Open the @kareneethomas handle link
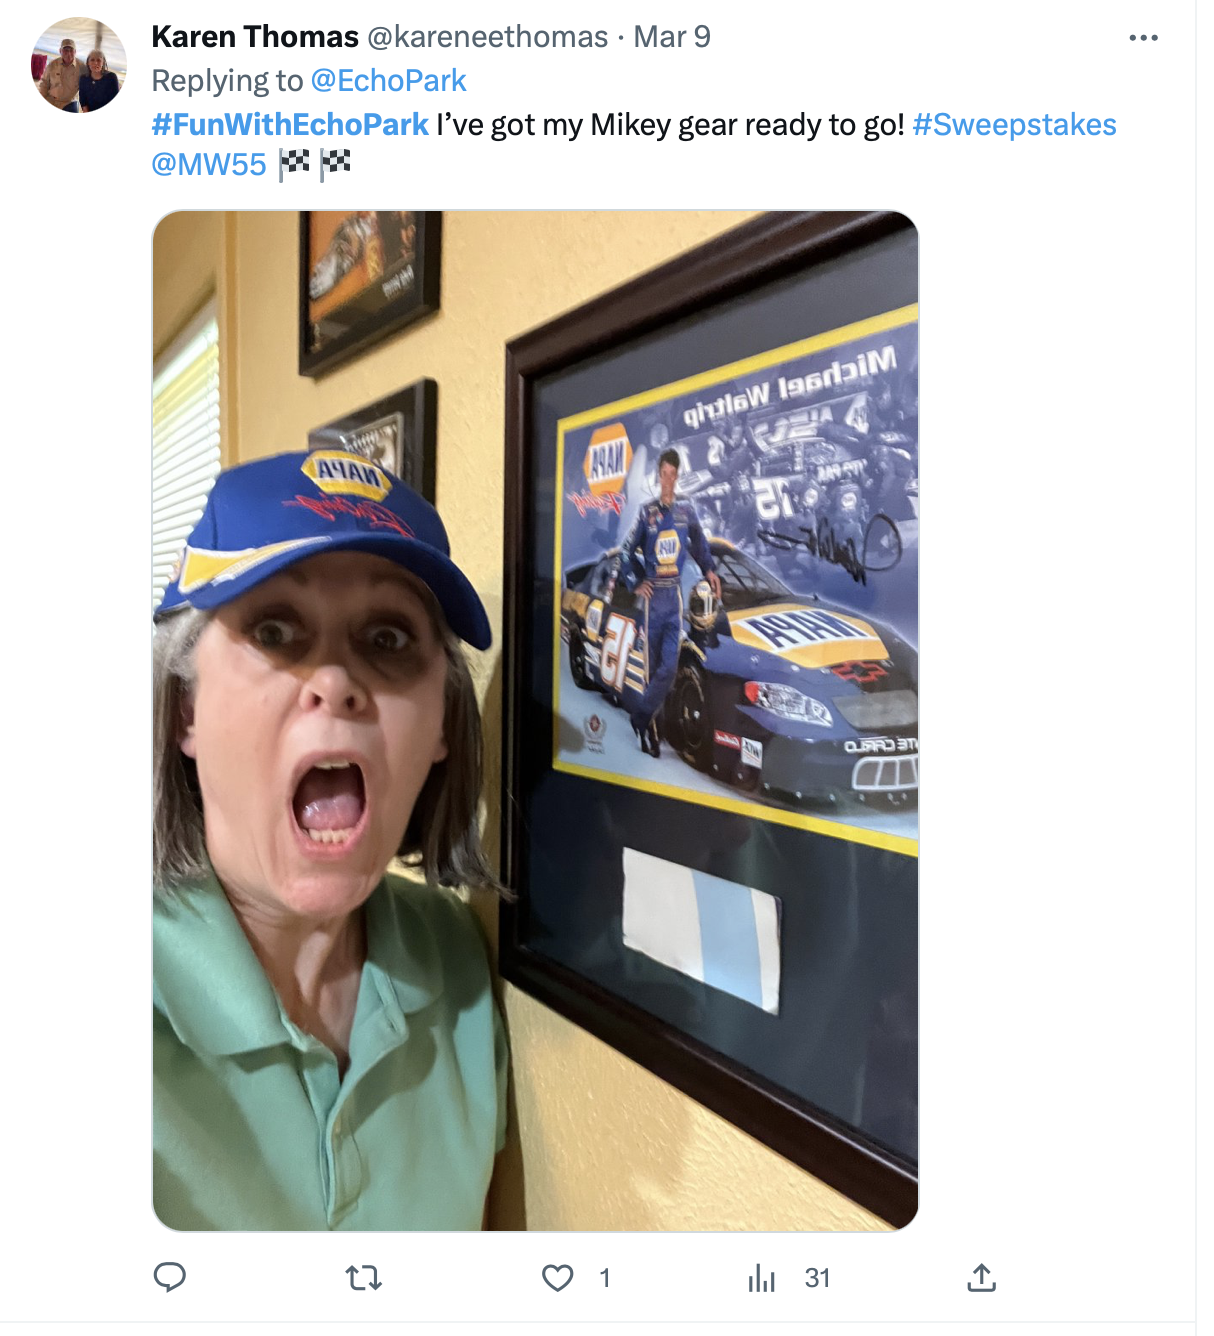 pos(487,37)
